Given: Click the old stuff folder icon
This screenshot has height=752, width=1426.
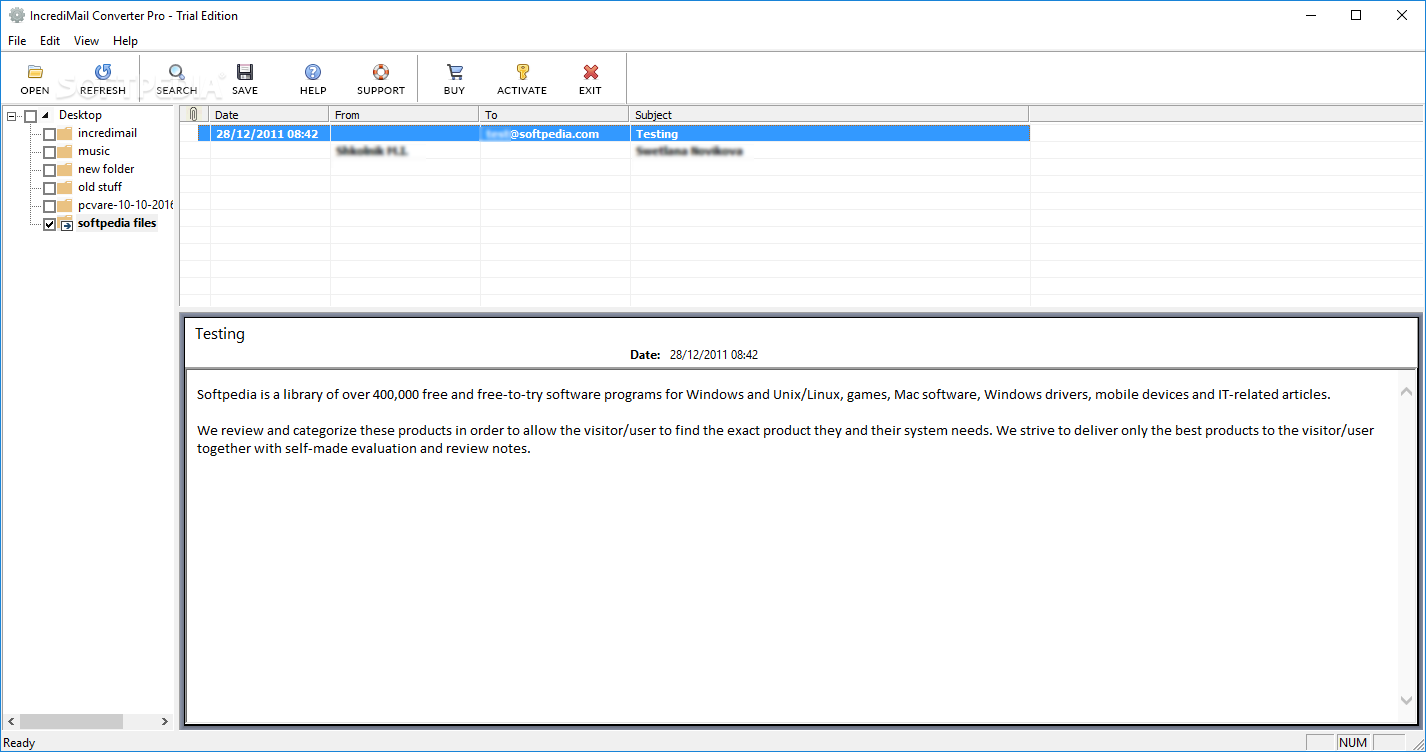Looking at the screenshot, I should click(65, 187).
